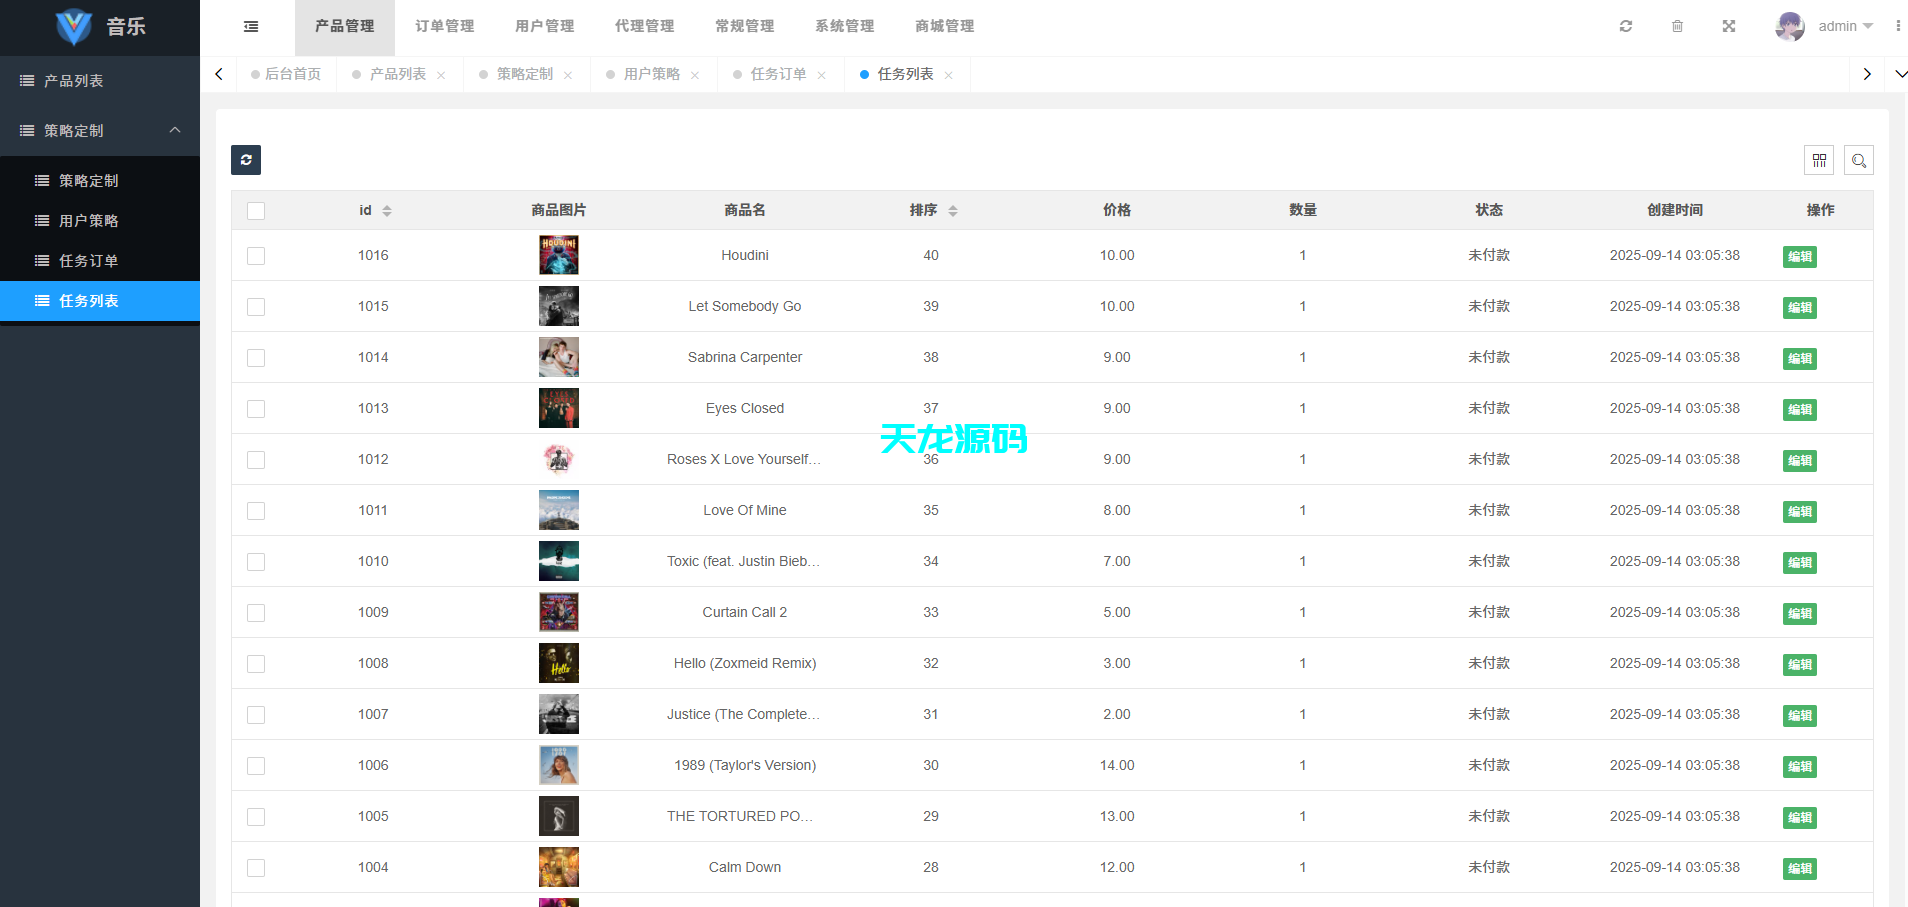This screenshot has width=1908, height=907.
Task: Check the select-all checkbox in table header
Action: (256, 210)
